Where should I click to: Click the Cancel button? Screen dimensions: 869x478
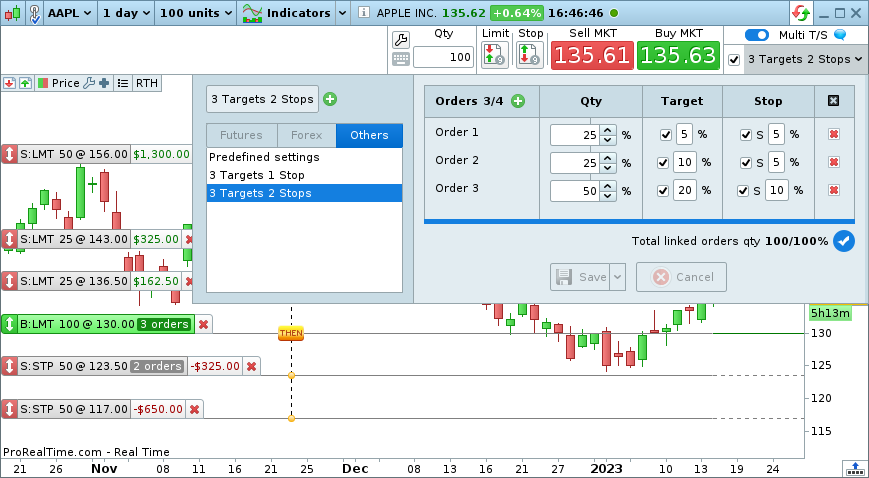pos(681,277)
